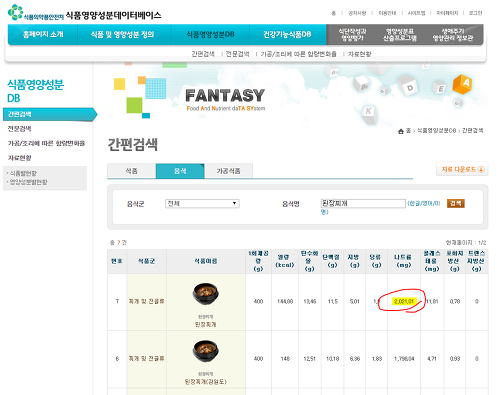Click the 식품의약품안전처 logo icon
The image size is (500, 395).
click(15, 12)
